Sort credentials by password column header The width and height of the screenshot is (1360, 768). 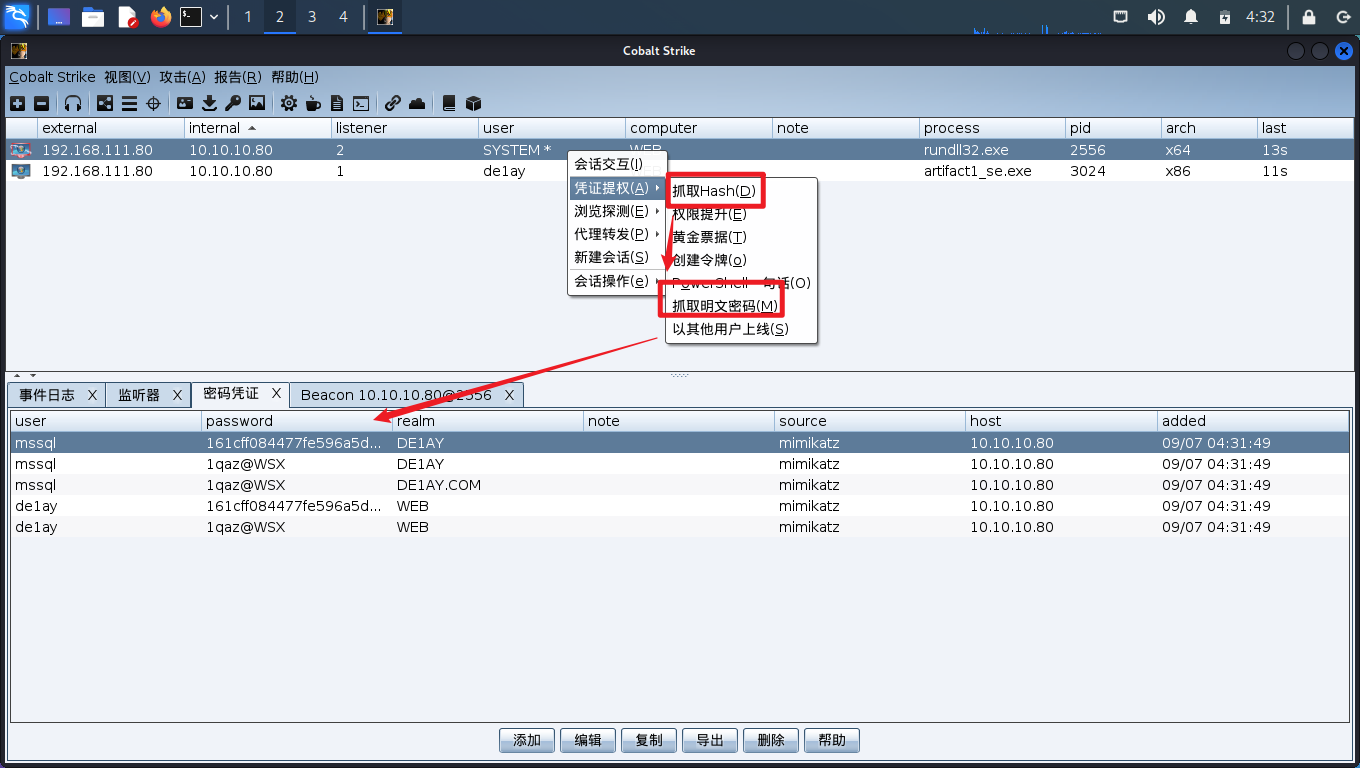point(297,421)
